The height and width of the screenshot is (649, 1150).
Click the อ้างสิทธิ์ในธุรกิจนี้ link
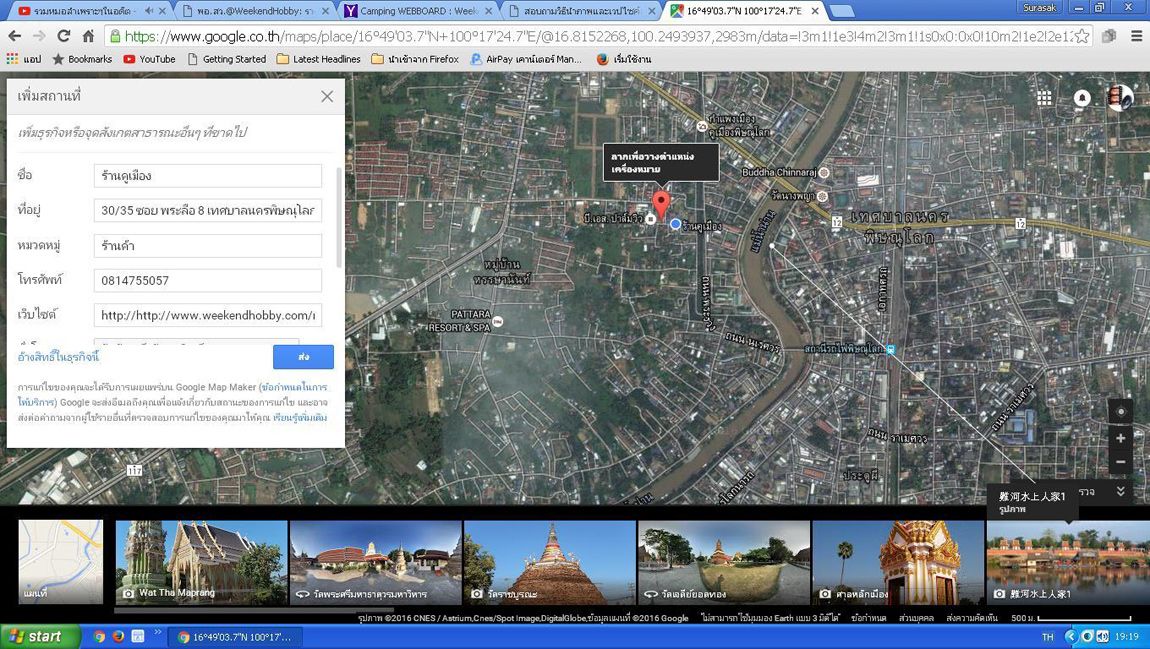click(x=59, y=357)
